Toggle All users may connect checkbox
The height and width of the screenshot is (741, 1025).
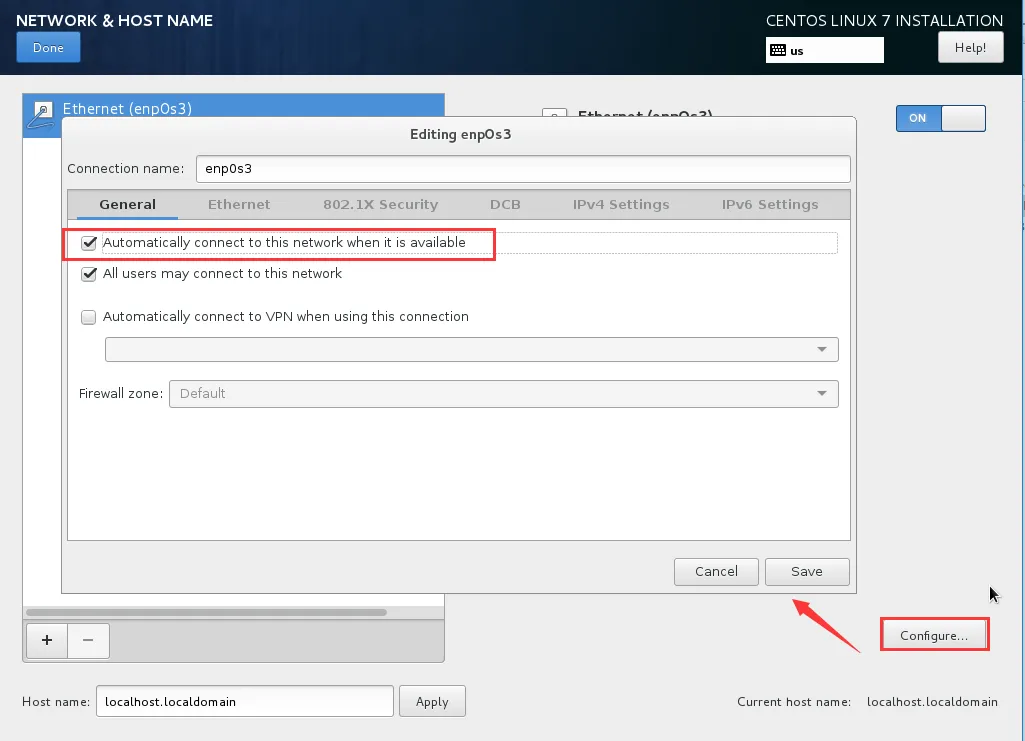point(89,274)
